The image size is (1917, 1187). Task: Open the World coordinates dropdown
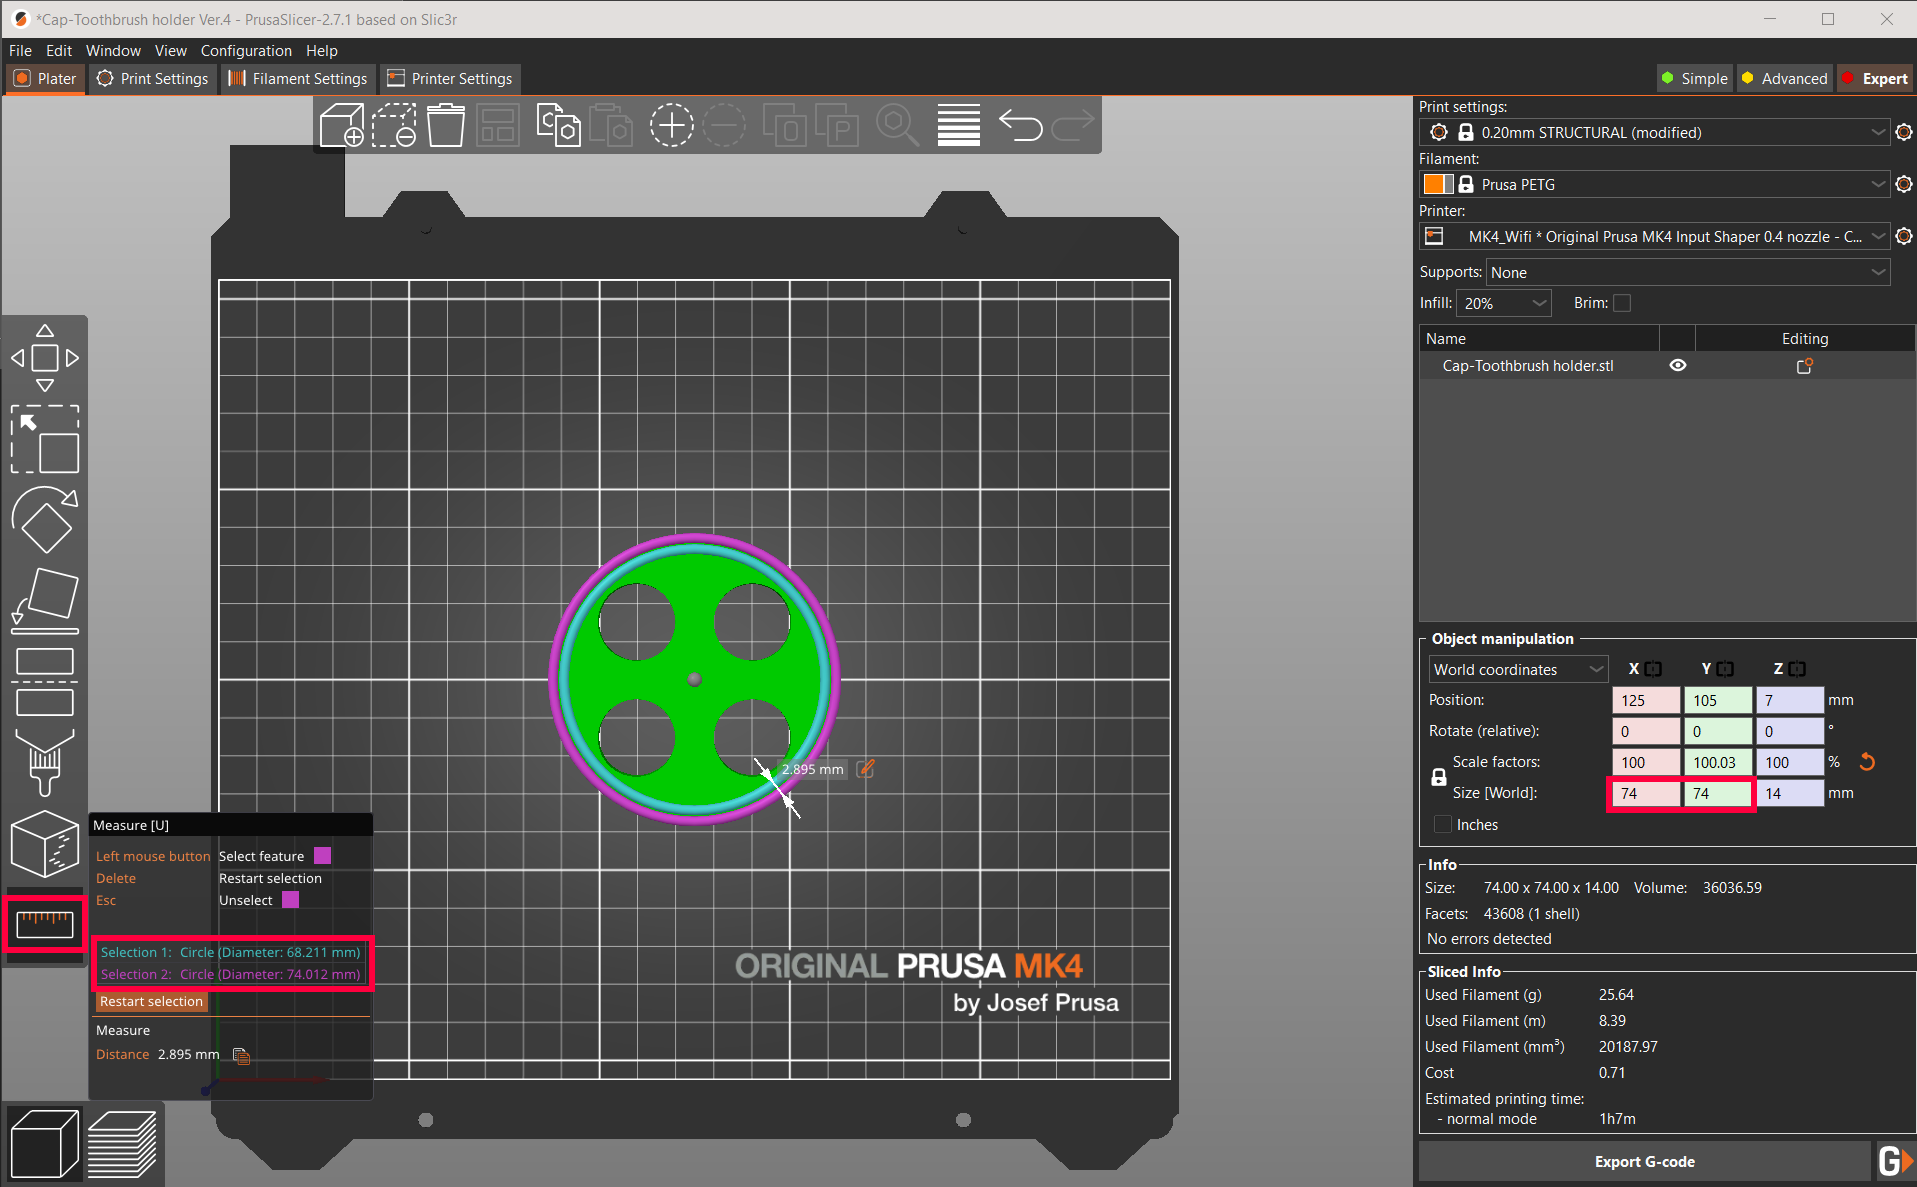(x=1518, y=669)
